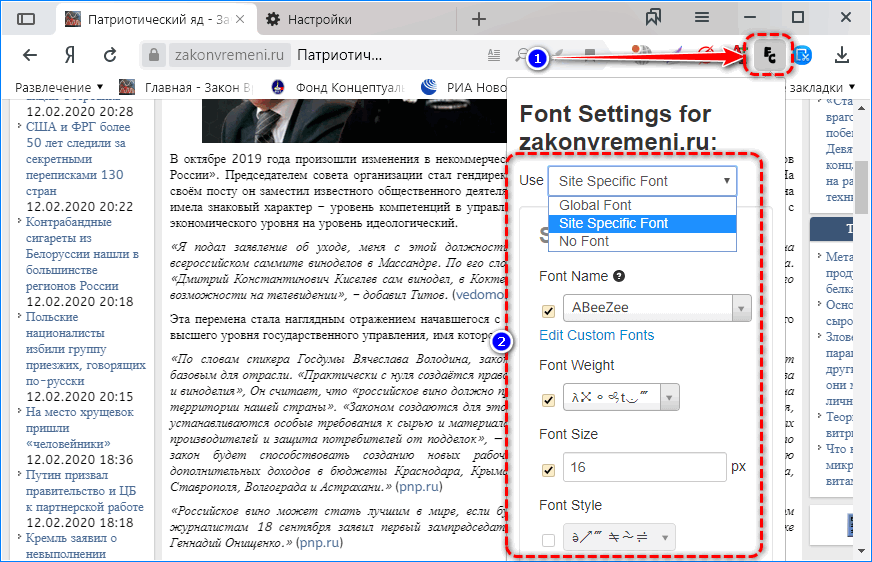The height and width of the screenshot is (562, 872).
Task: Uncheck the Font Weight checkbox
Action: (548, 400)
